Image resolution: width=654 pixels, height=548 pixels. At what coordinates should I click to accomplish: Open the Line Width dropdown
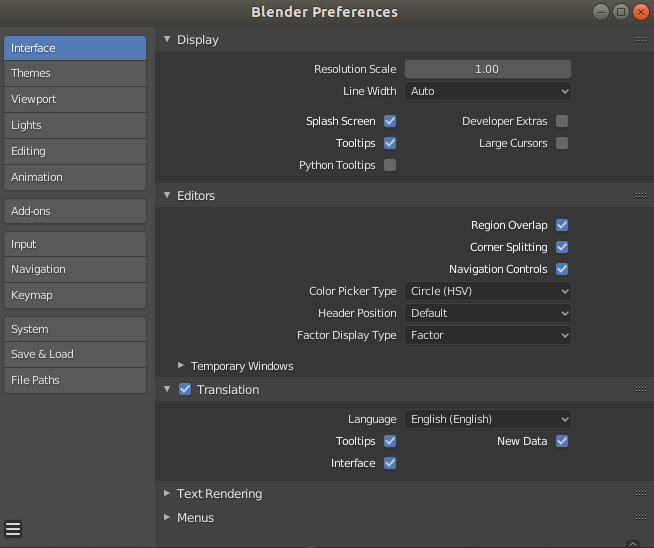488,91
